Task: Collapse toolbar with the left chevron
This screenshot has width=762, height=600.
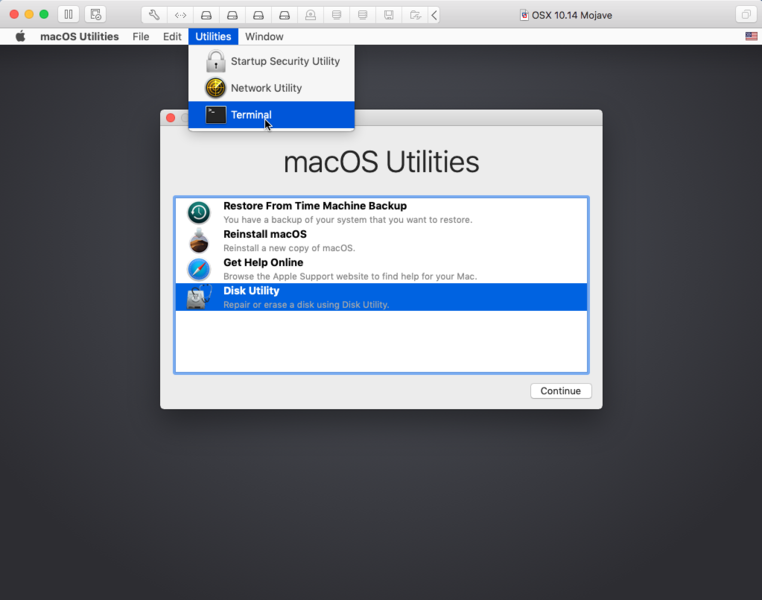Action: pos(434,15)
